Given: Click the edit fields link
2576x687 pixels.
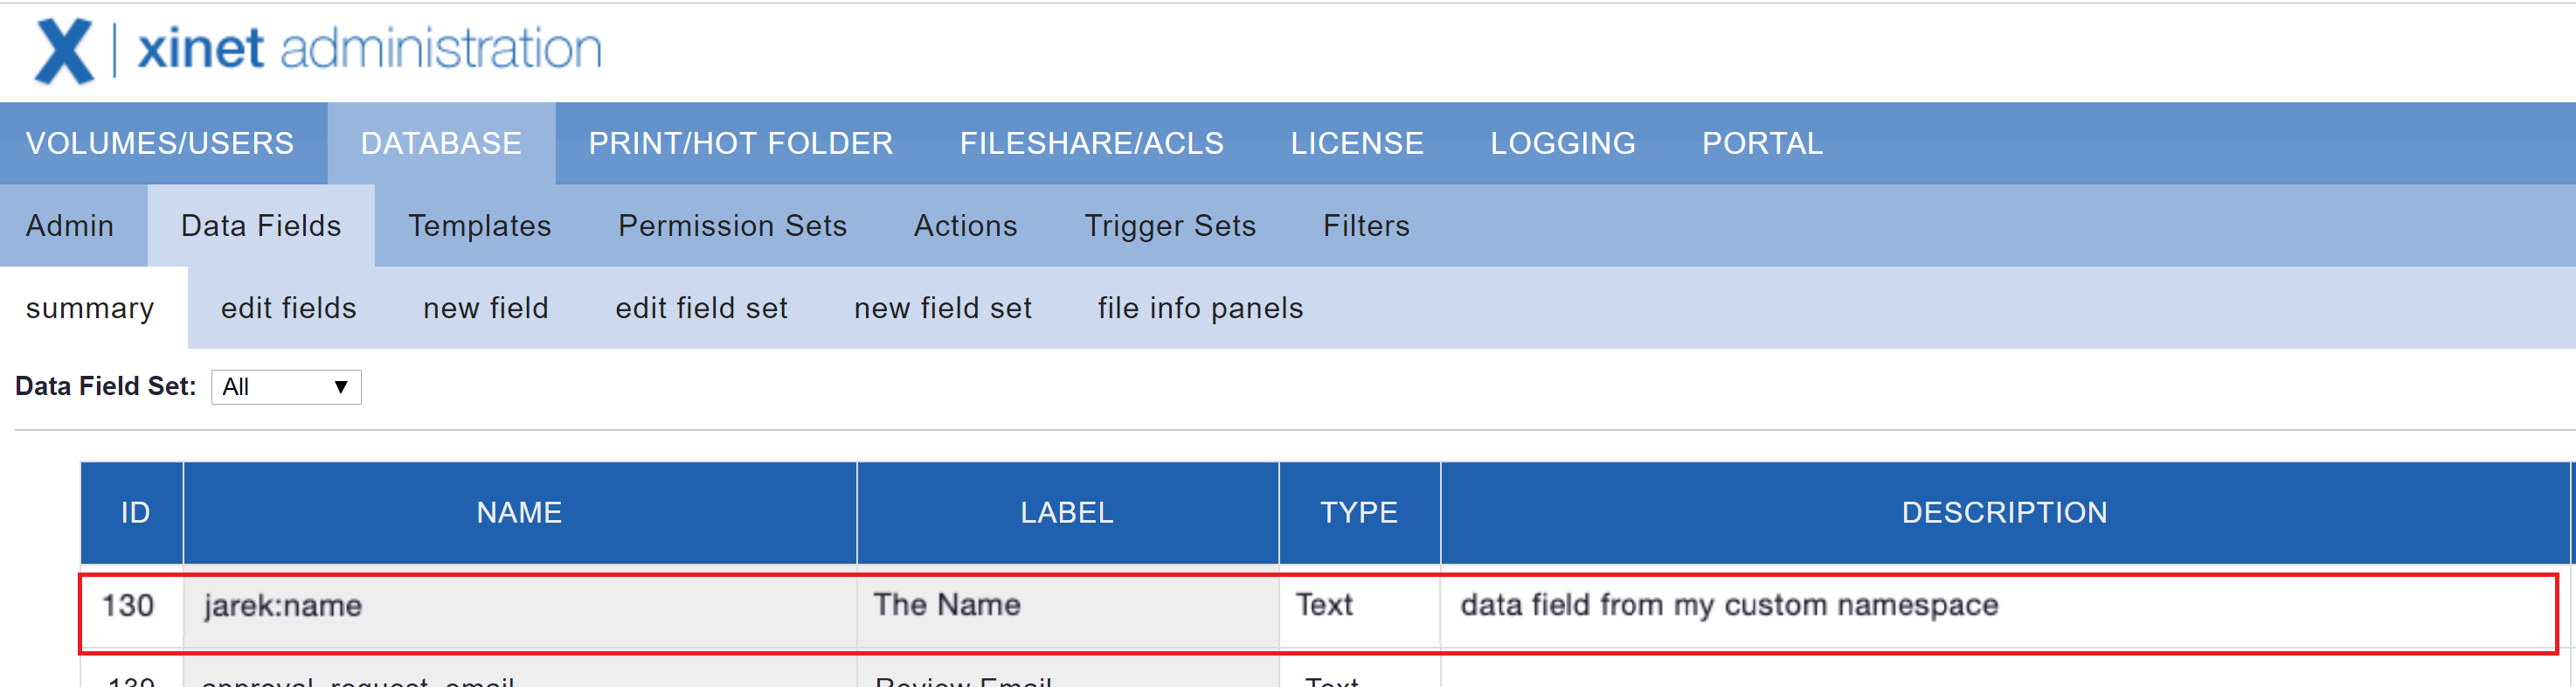Looking at the screenshot, I should 288,308.
